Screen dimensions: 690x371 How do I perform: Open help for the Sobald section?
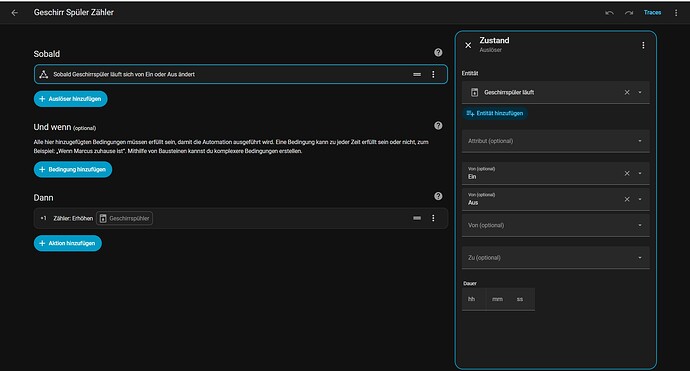pos(438,52)
